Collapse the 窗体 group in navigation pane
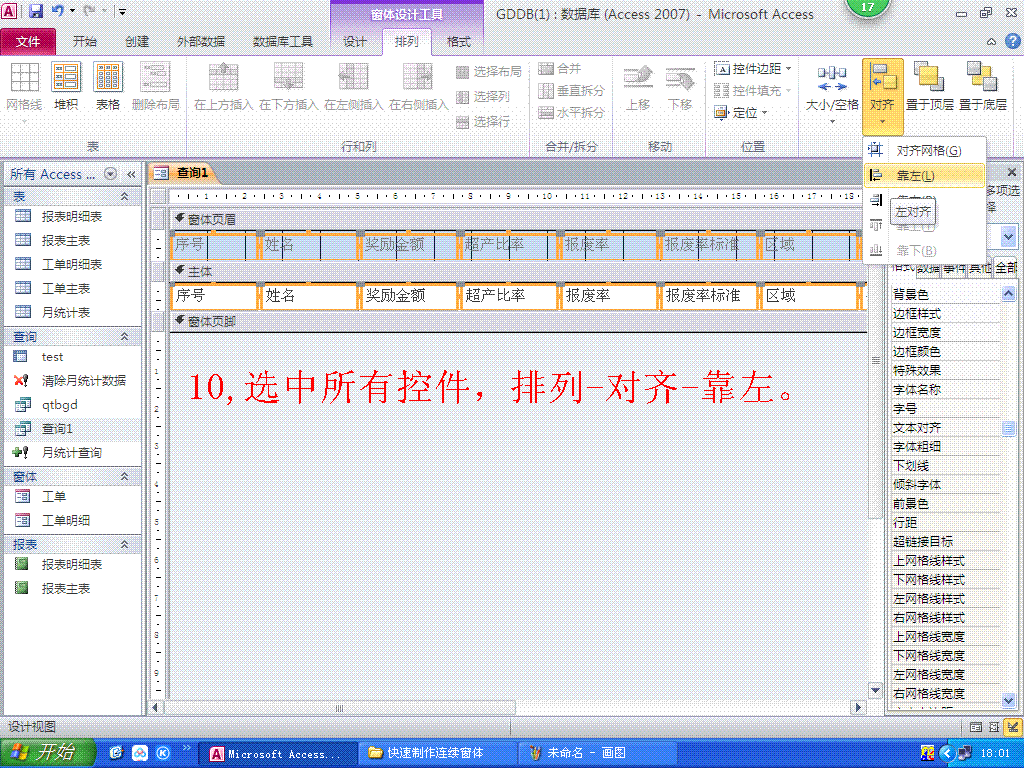Image resolution: width=1024 pixels, height=768 pixels. click(124, 477)
